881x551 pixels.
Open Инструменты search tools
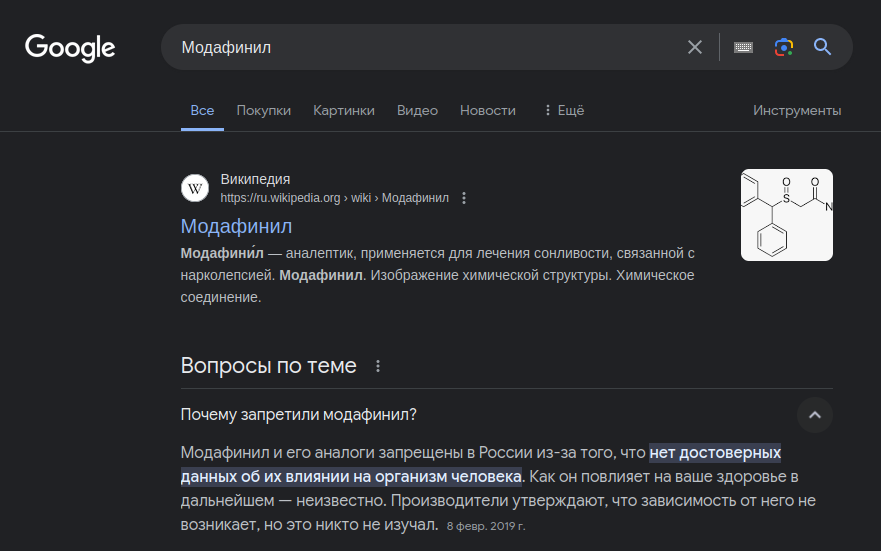click(x=797, y=111)
